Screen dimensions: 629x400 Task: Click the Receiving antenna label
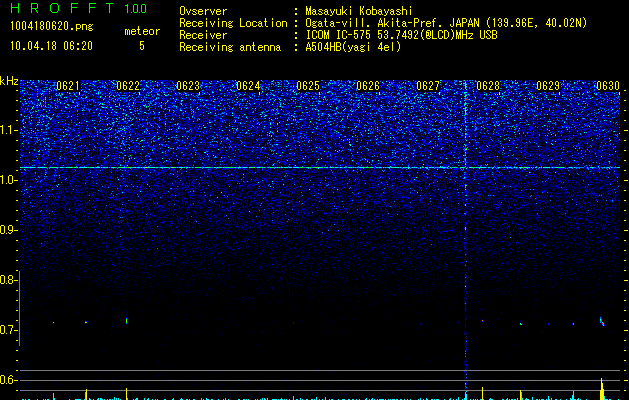(x=230, y=47)
